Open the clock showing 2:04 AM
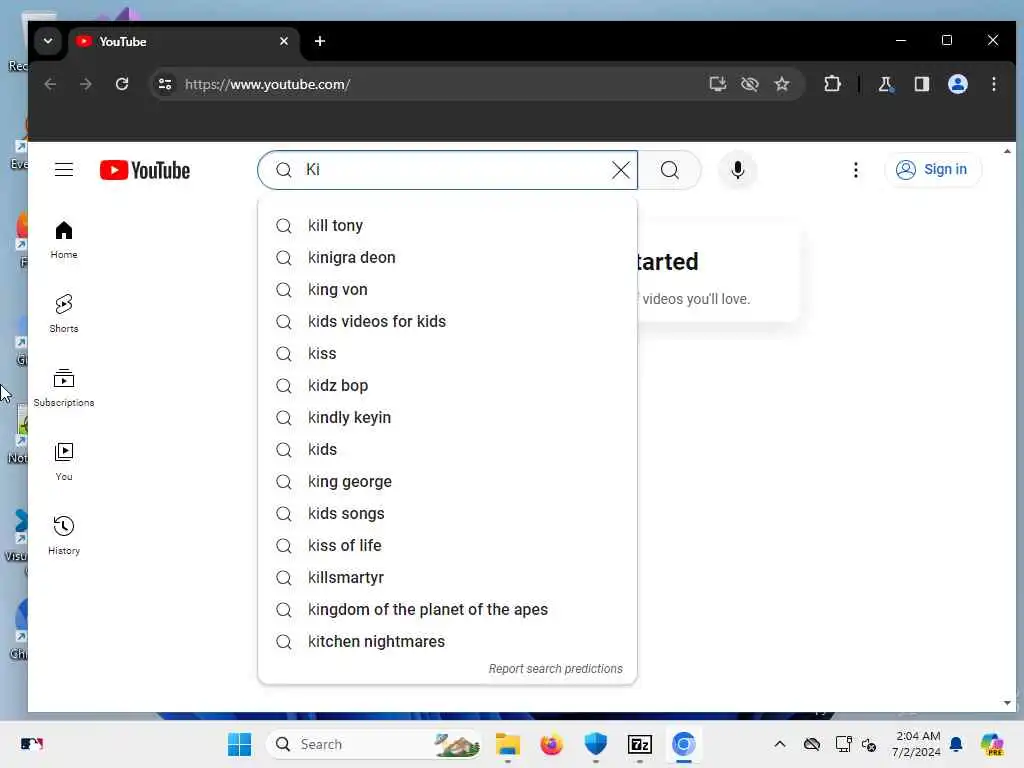The height and width of the screenshot is (768, 1024). tap(917, 744)
